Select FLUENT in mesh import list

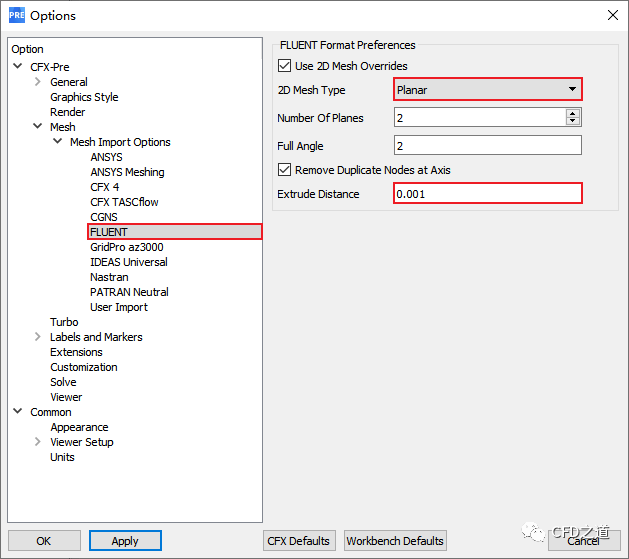click(109, 232)
